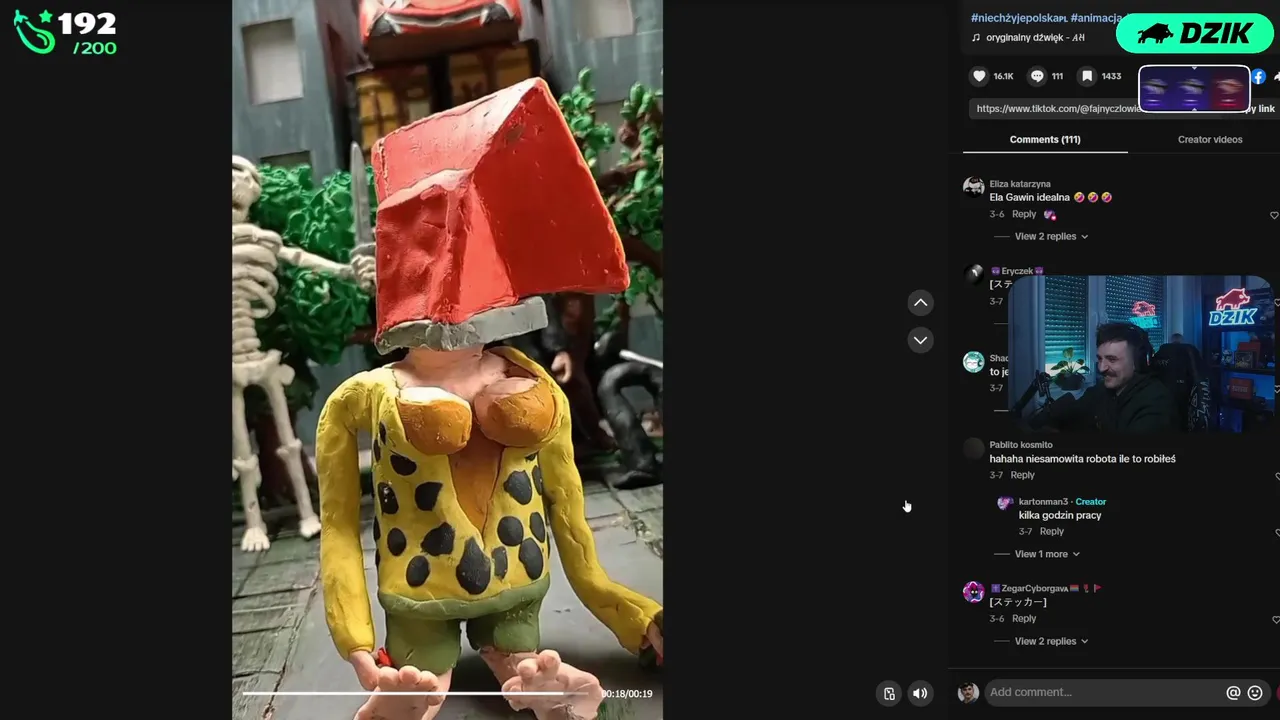Click your own avatar beside comment box
This screenshot has height=720, width=1280.
click(967, 692)
